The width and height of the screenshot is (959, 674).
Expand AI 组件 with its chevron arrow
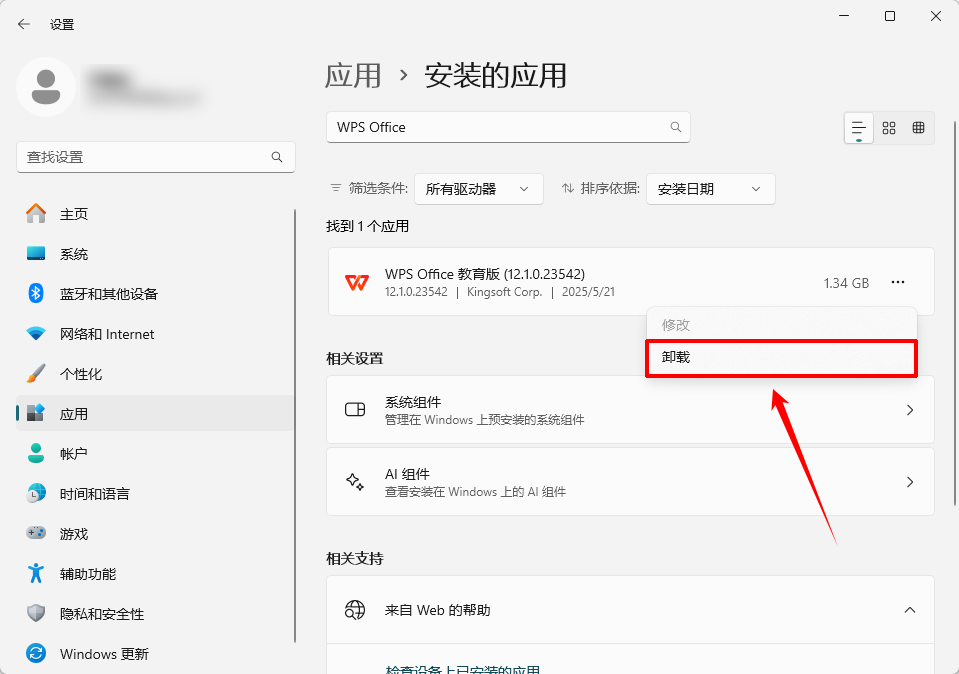point(910,482)
